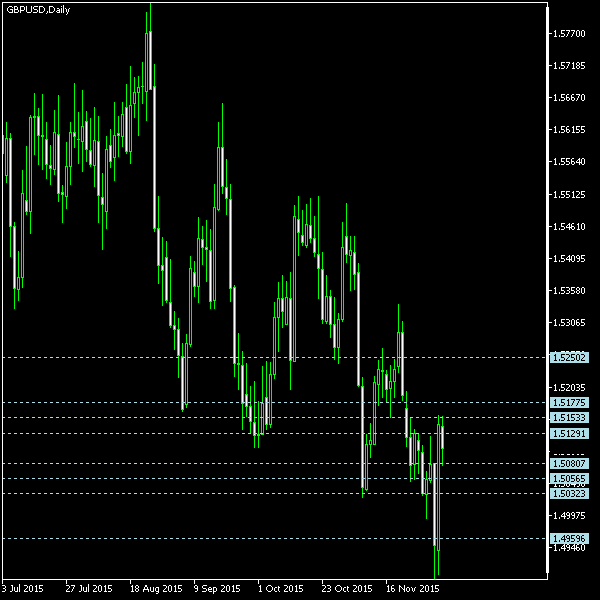Pick the highlighted 1.51291 level tag

[x=569, y=434]
